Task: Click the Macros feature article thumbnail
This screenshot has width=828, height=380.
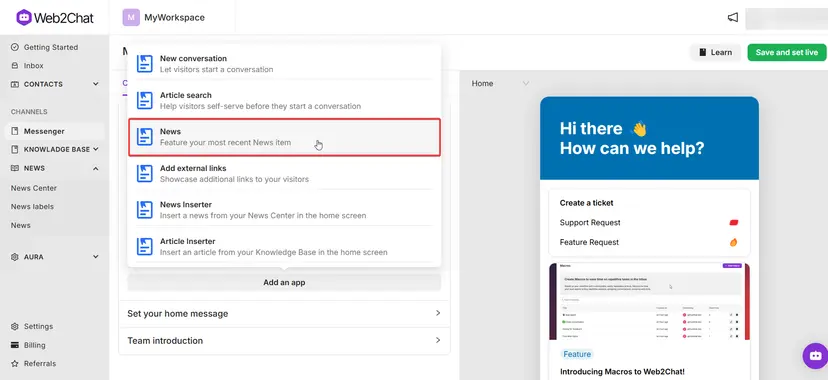Action: [650, 301]
